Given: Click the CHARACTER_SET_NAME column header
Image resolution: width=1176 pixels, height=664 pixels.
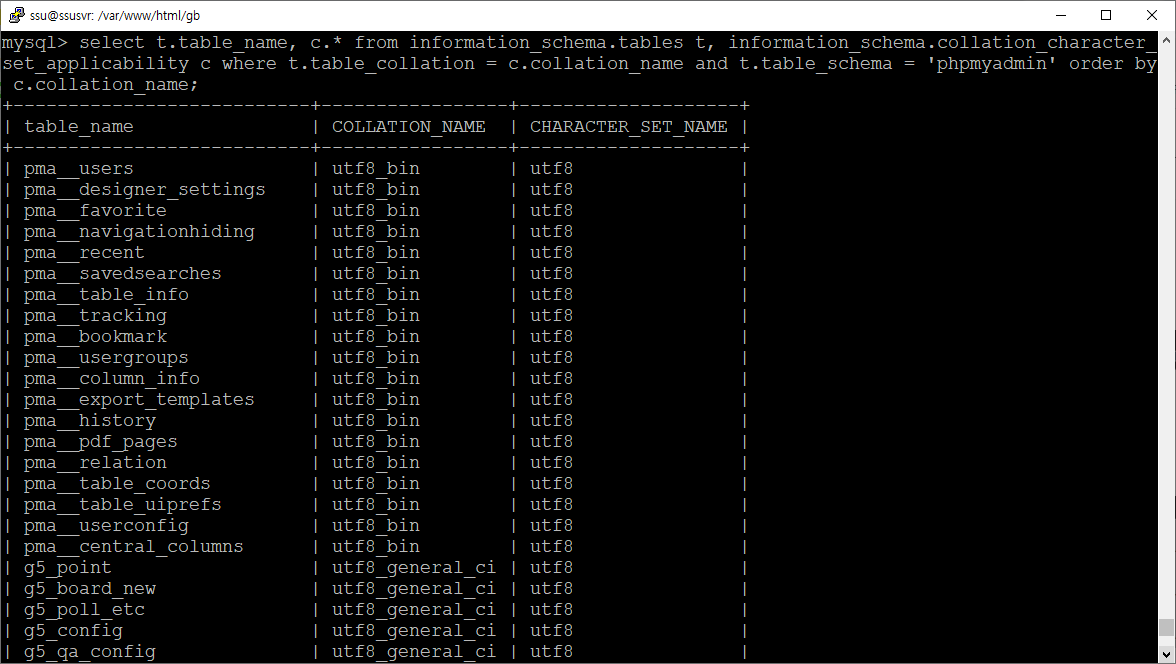Looking at the screenshot, I should pos(628,127).
